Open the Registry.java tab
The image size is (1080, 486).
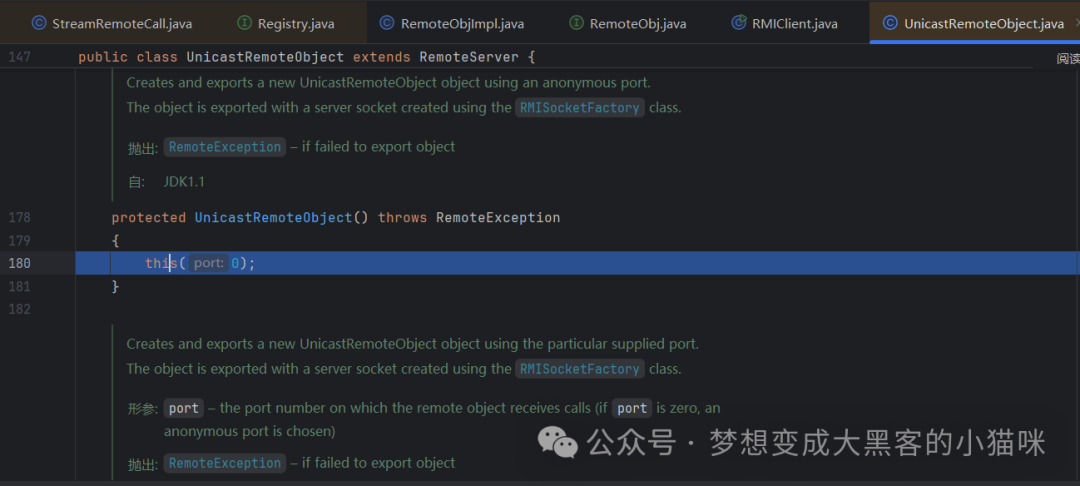click(286, 23)
